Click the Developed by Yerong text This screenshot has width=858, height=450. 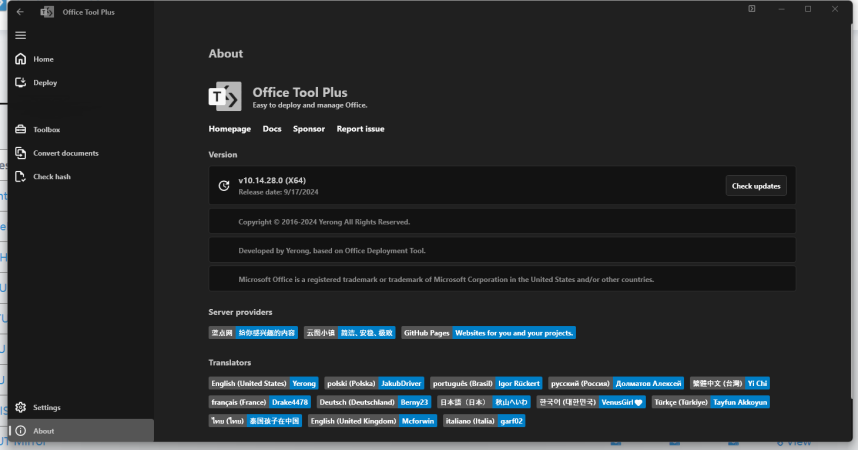pos(332,251)
